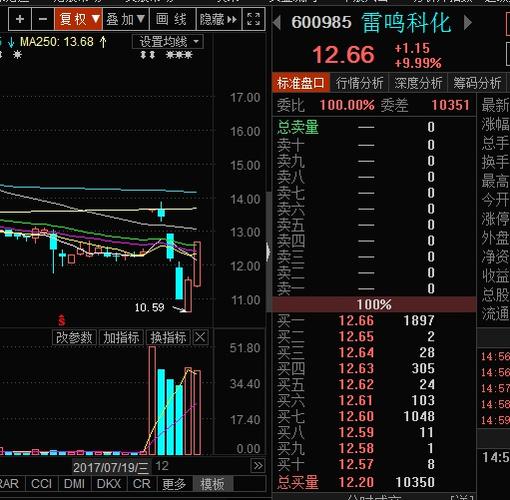Switch to the 筹码分析 tab
Screen dimensions: 510x500
[x=477, y=83]
